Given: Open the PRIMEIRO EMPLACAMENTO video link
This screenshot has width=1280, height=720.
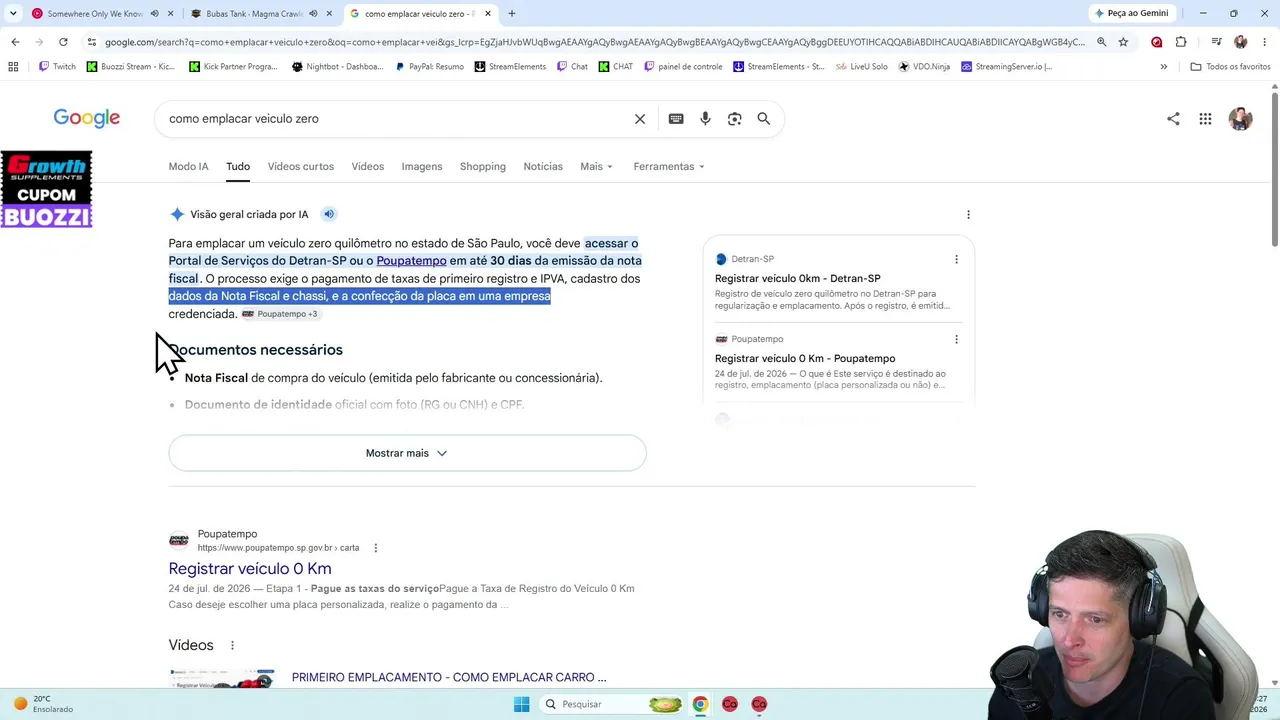Looking at the screenshot, I should pyautogui.click(x=449, y=678).
